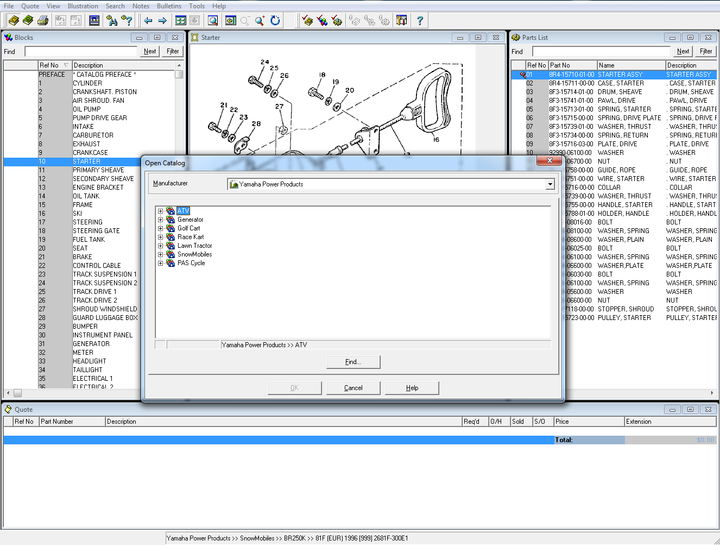Click the Quote panel pencil icon
The width and height of the screenshot is (720, 545).
coord(8,409)
